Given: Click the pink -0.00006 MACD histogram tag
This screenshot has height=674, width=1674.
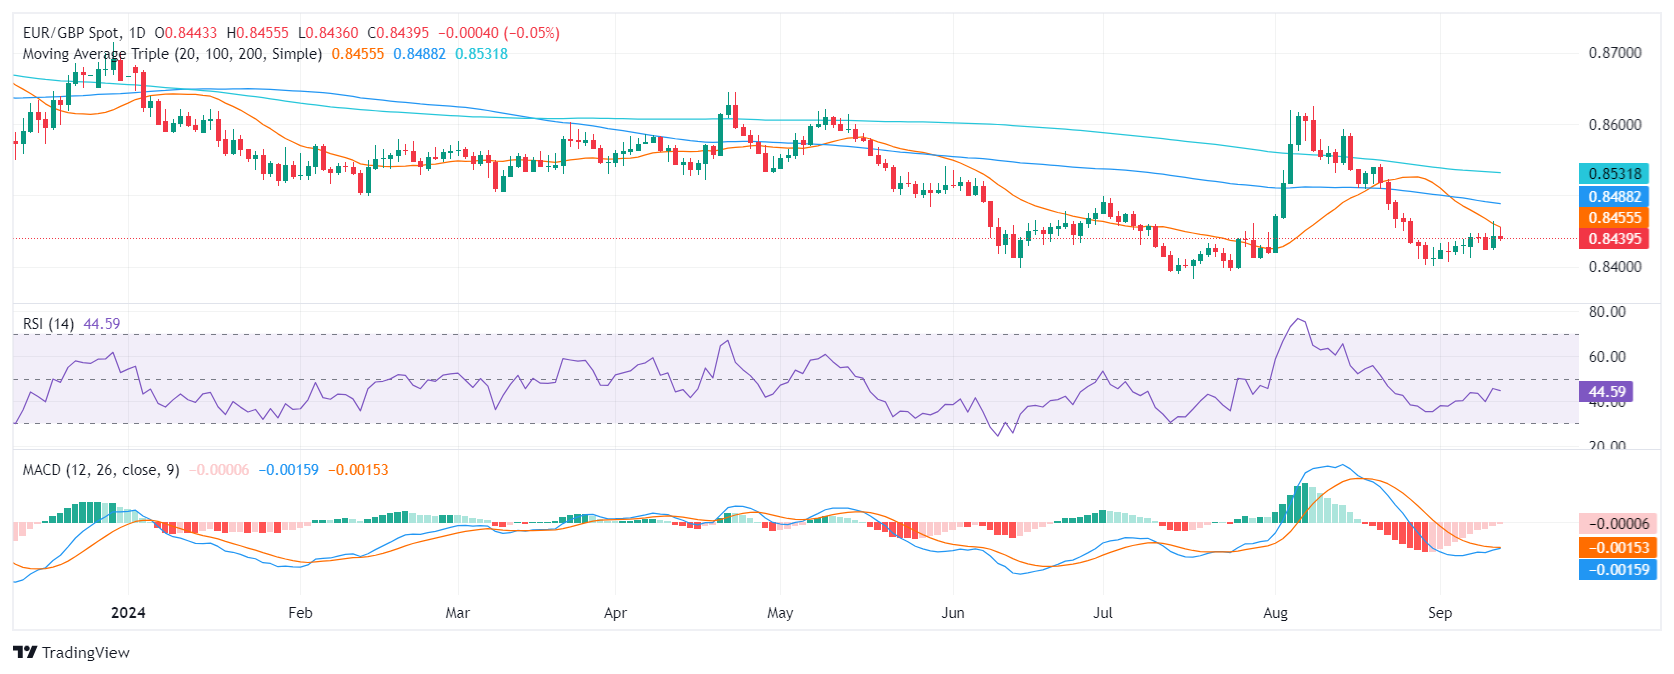Looking at the screenshot, I should click(x=1618, y=524).
